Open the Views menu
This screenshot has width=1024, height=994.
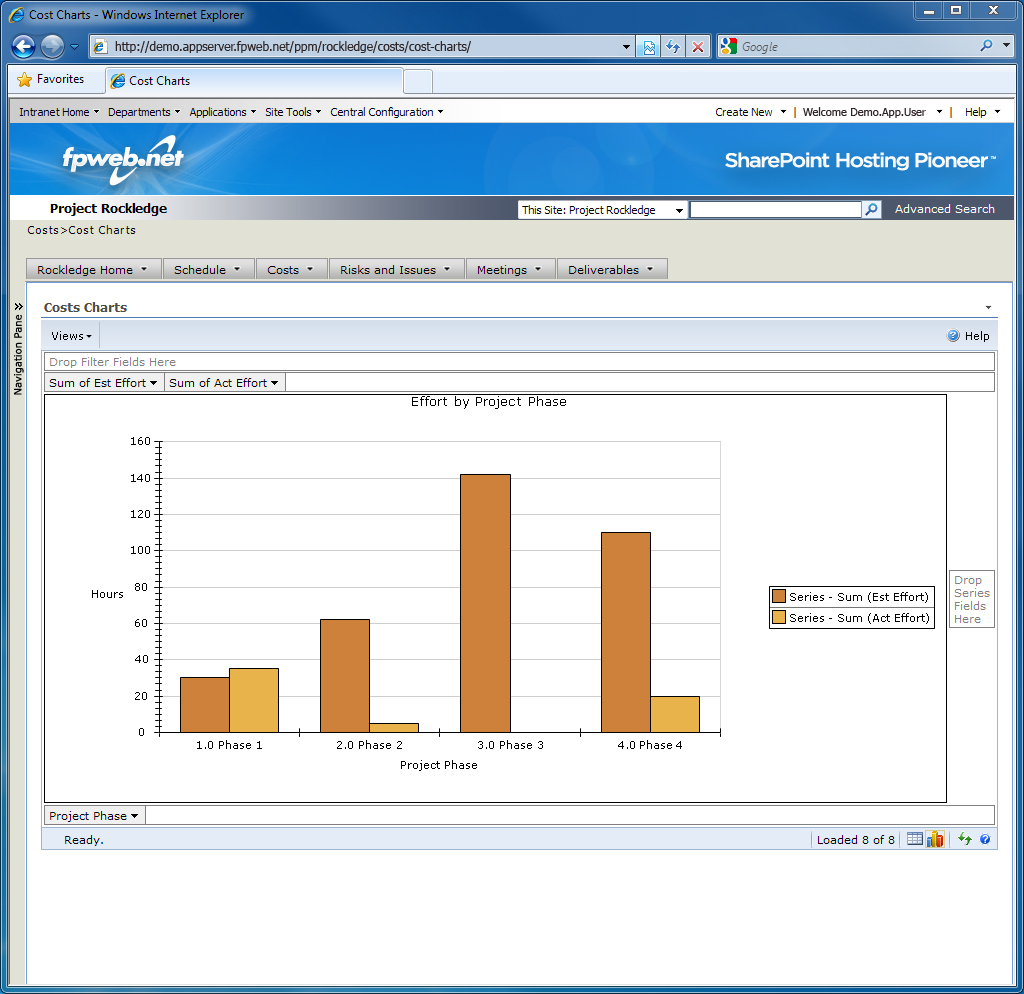(x=71, y=336)
